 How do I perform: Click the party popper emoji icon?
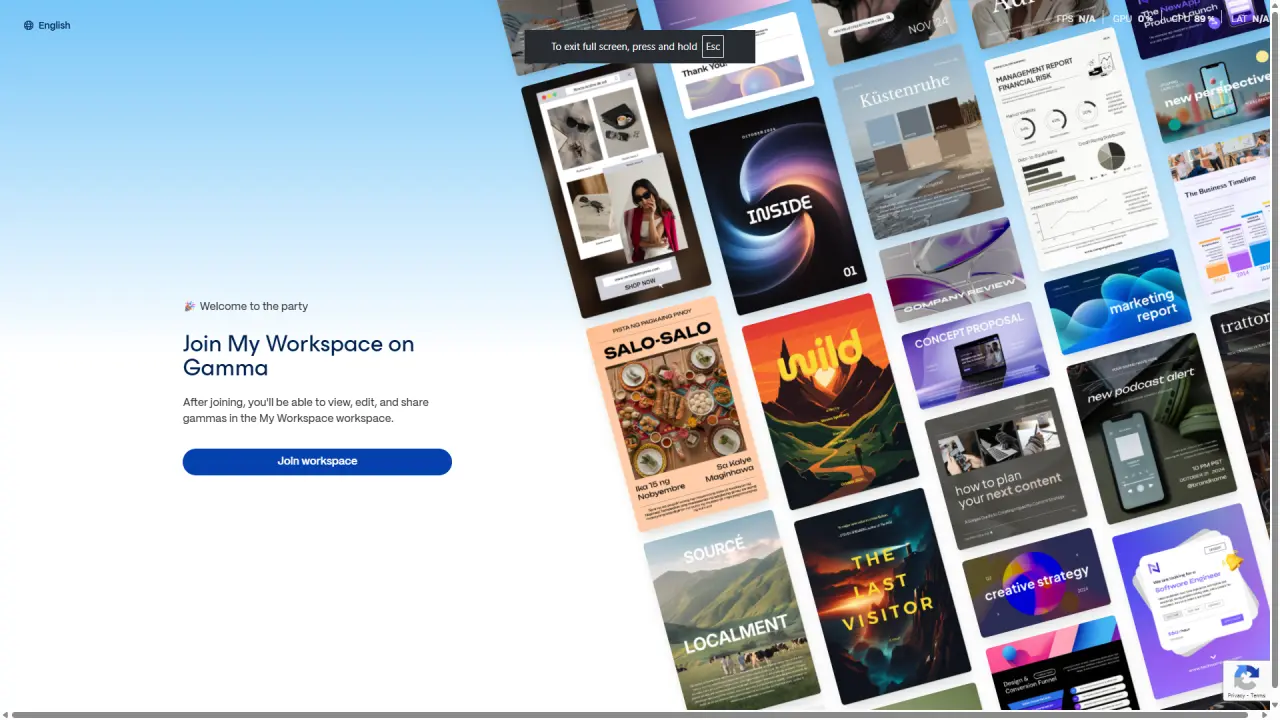pos(189,306)
